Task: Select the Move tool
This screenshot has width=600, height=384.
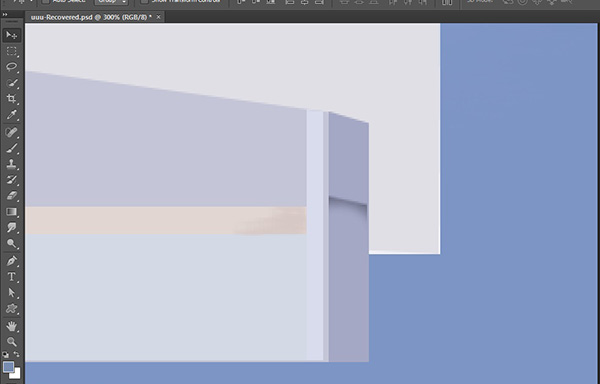Action: [x=11, y=35]
